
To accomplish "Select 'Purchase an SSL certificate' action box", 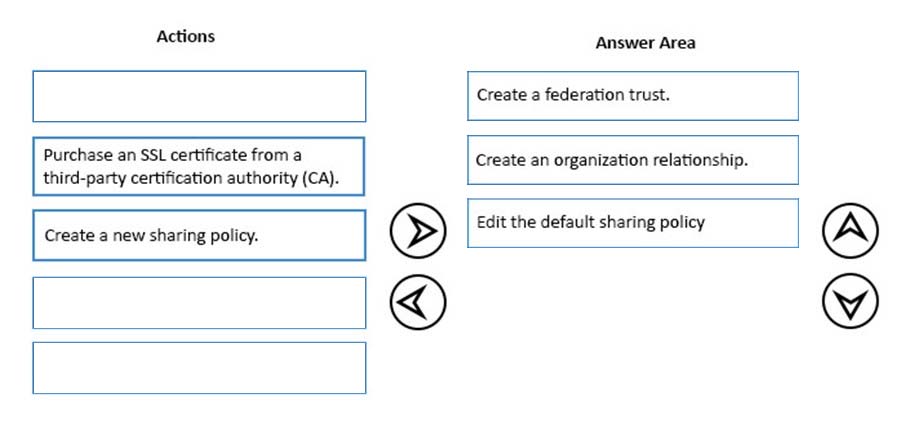I will (x=199, y=166).
